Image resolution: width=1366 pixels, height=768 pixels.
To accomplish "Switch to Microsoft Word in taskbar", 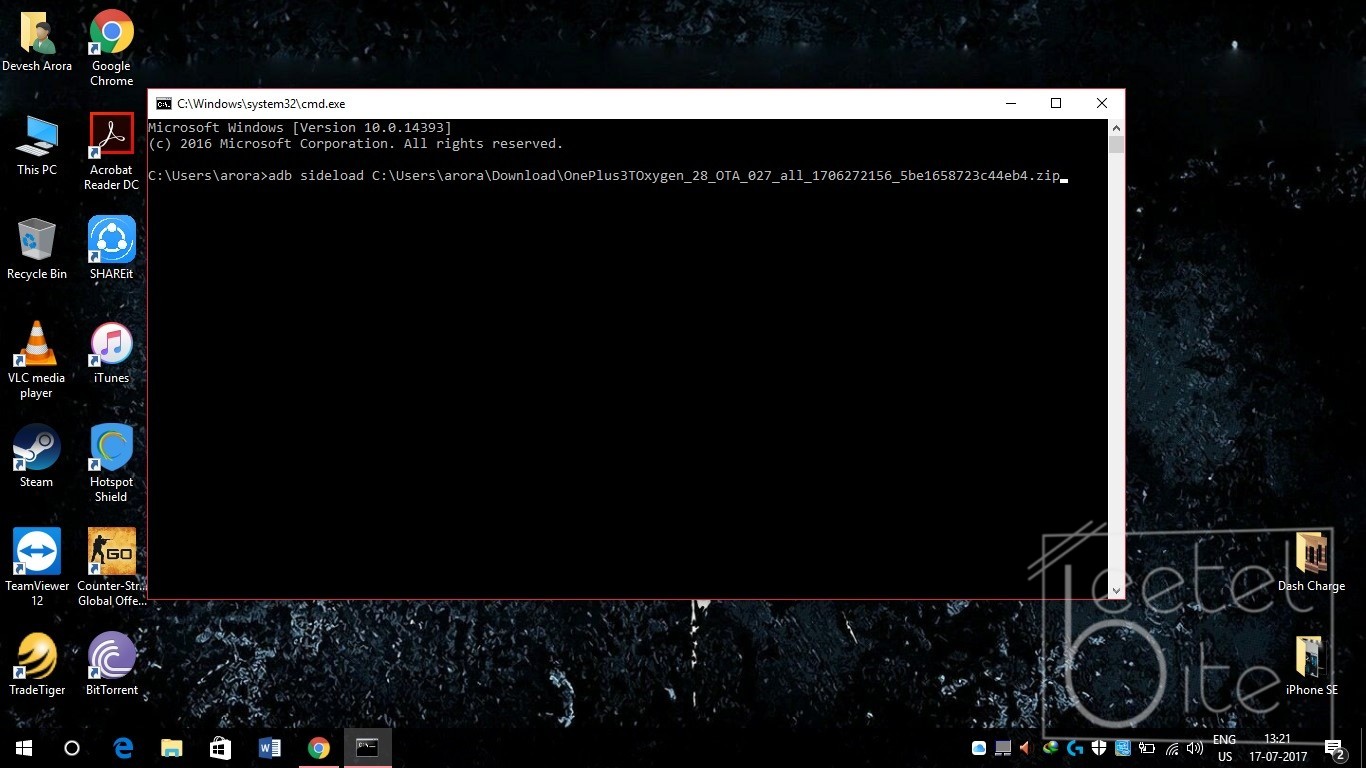I will [269, 748].
